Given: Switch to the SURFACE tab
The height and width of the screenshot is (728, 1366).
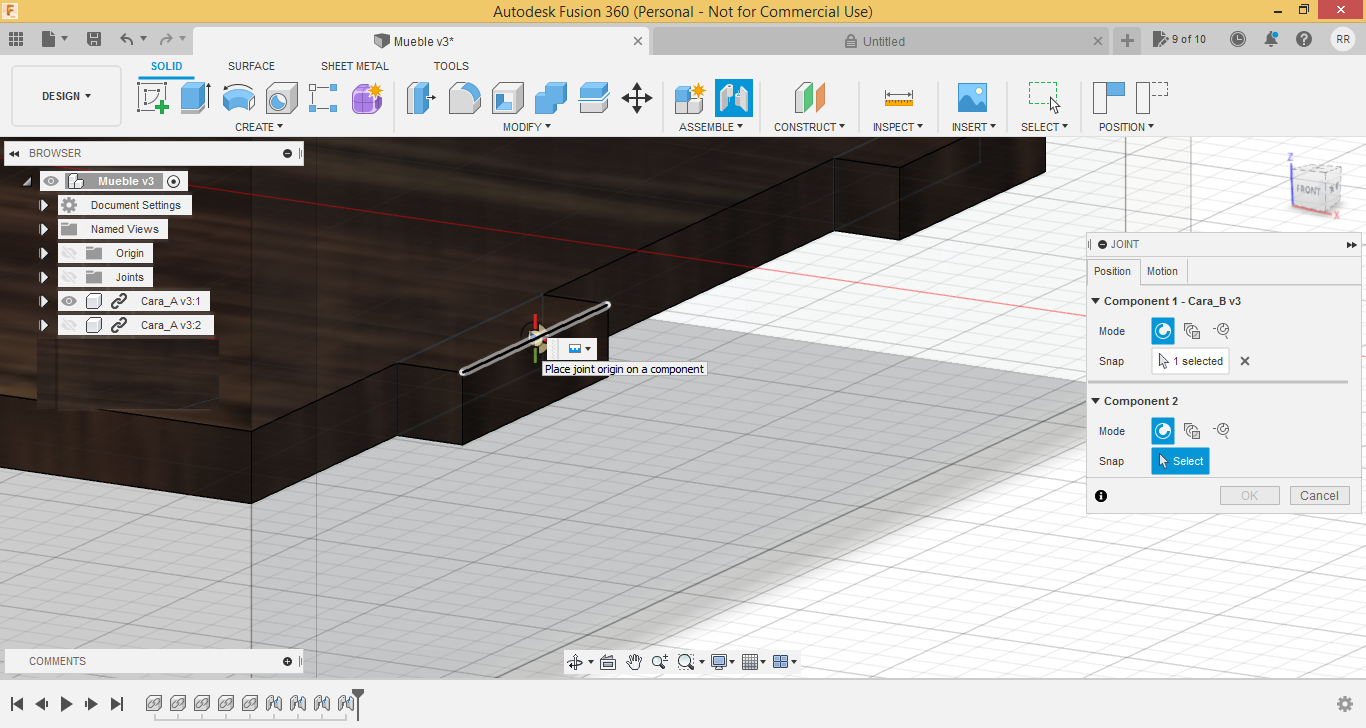Looking at the screenshot, I should click(x=251, y=66).
